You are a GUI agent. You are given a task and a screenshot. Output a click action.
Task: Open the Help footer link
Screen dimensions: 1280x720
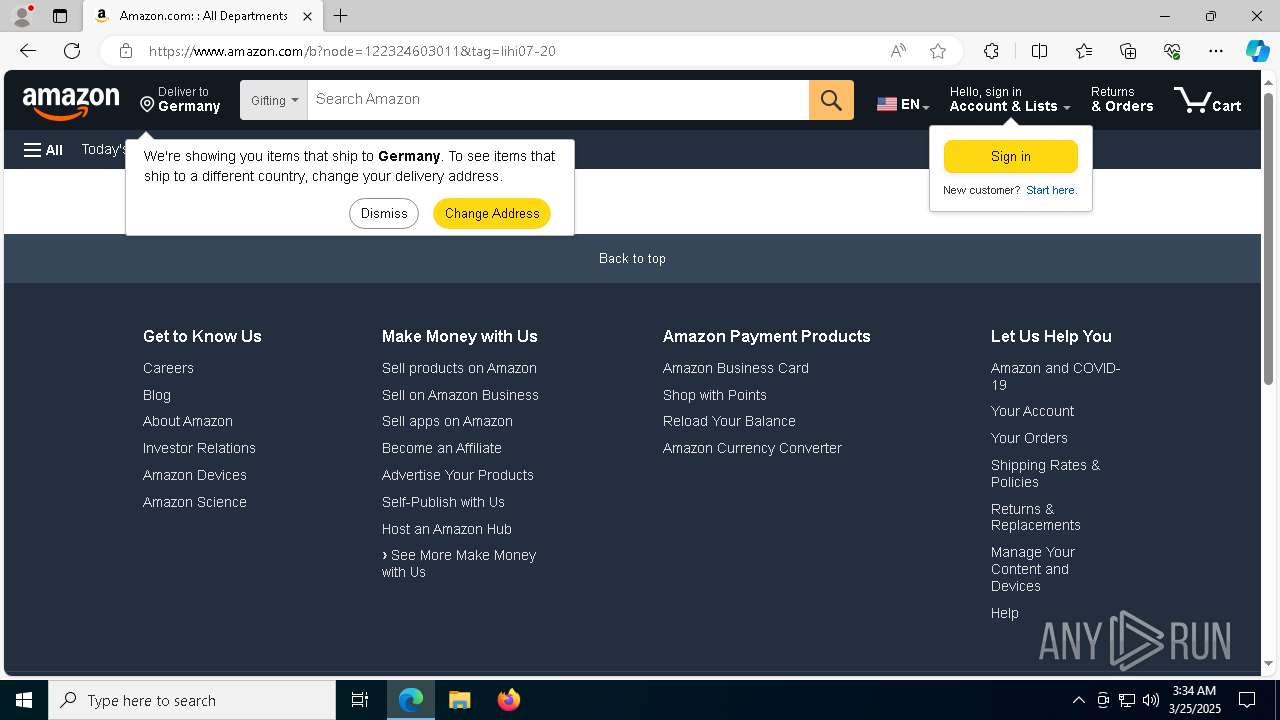(1005, 613)
